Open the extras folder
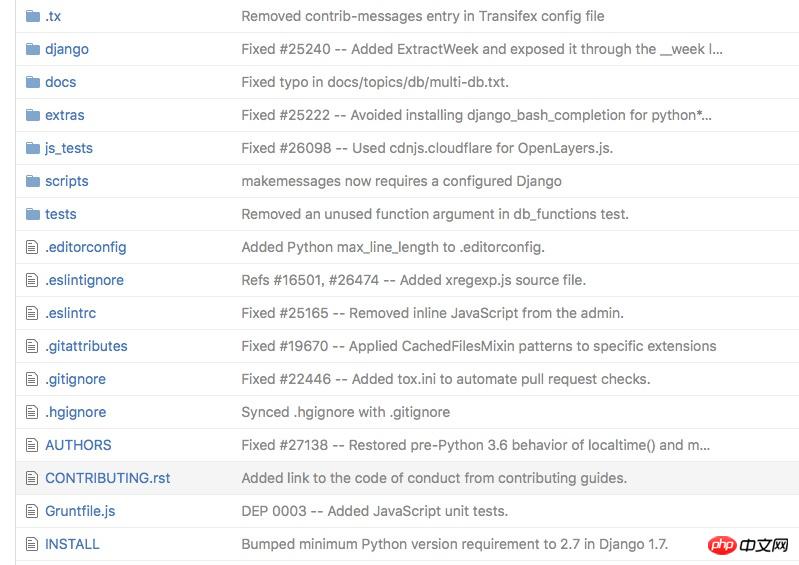This screenshot has width=799, height=565. [64, 115]
